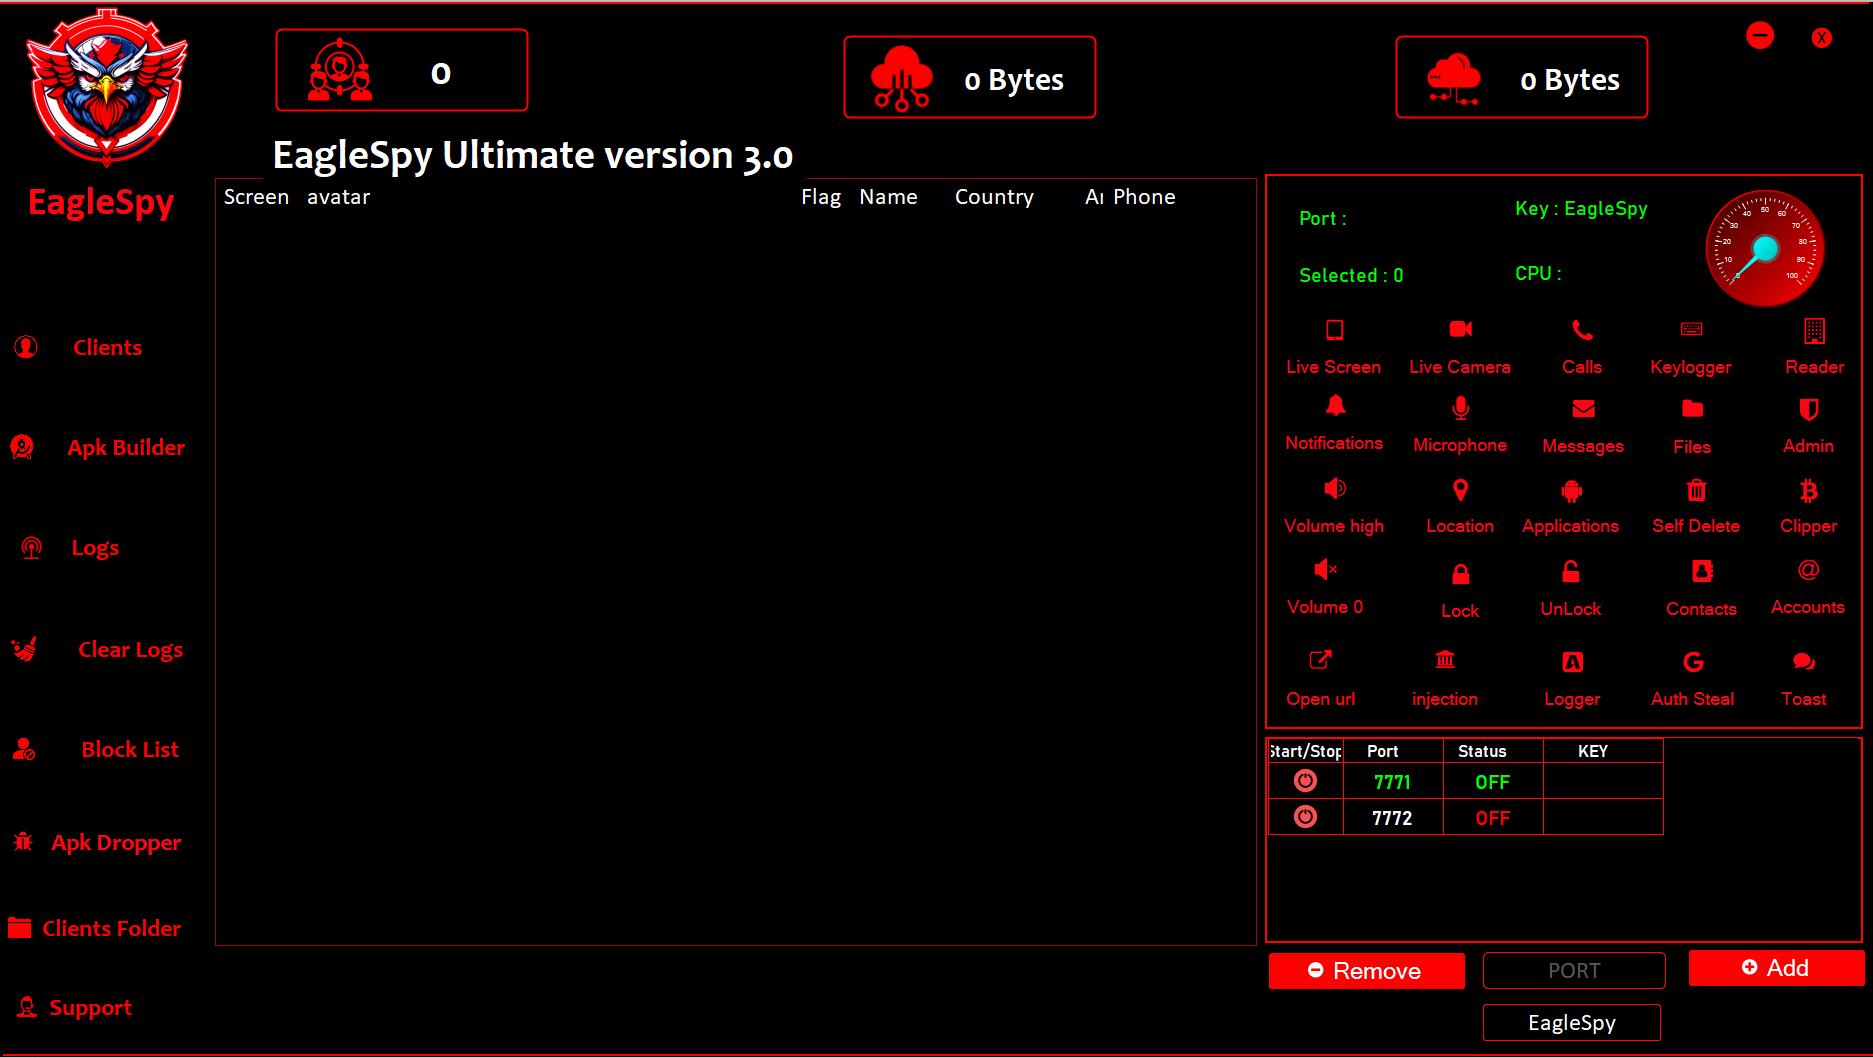Click the Country column header

pos(994,197)
